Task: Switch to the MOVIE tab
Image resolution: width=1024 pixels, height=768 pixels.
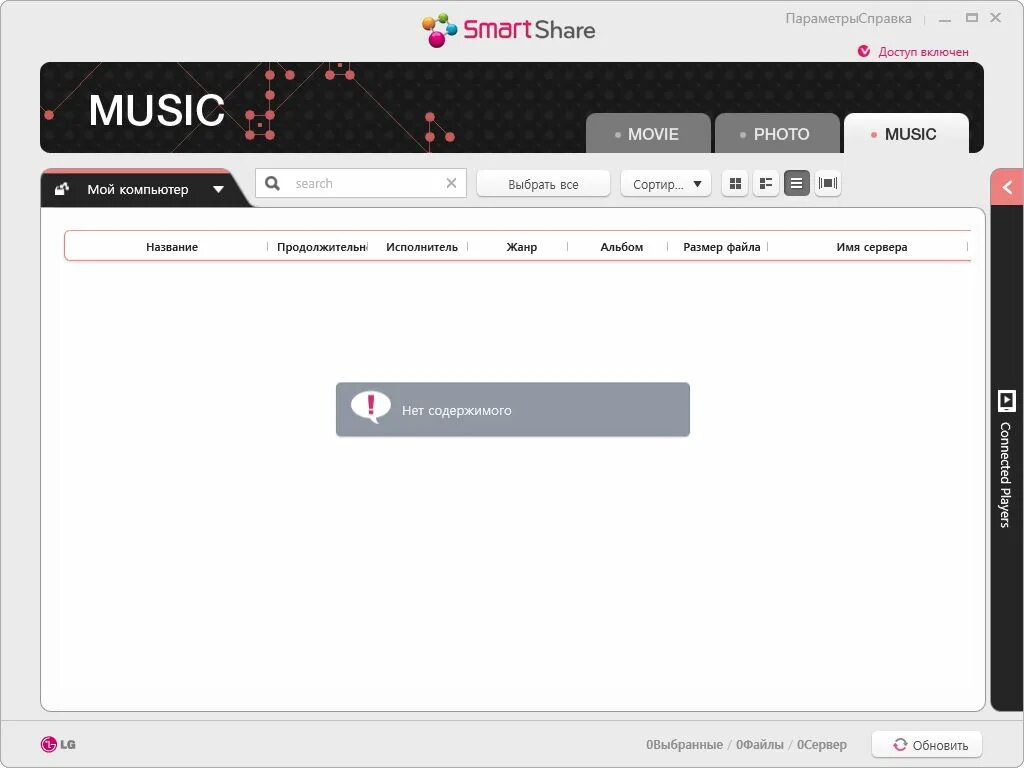Action: point(648,133)
